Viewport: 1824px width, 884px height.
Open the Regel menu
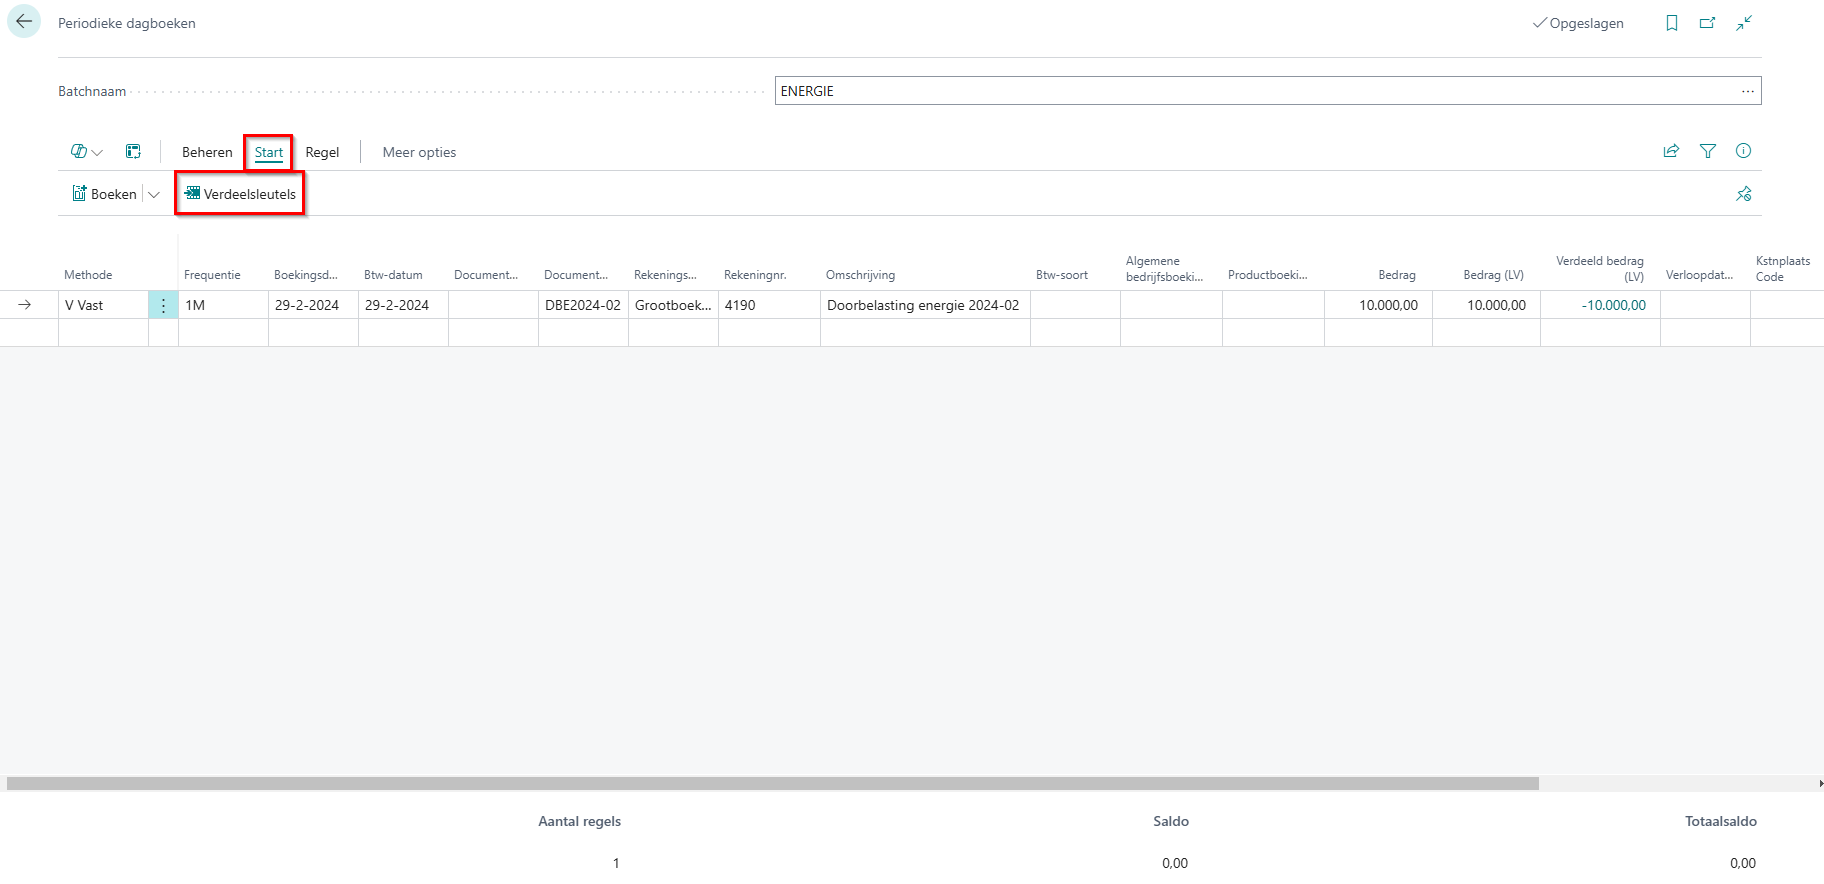[322, 152]
